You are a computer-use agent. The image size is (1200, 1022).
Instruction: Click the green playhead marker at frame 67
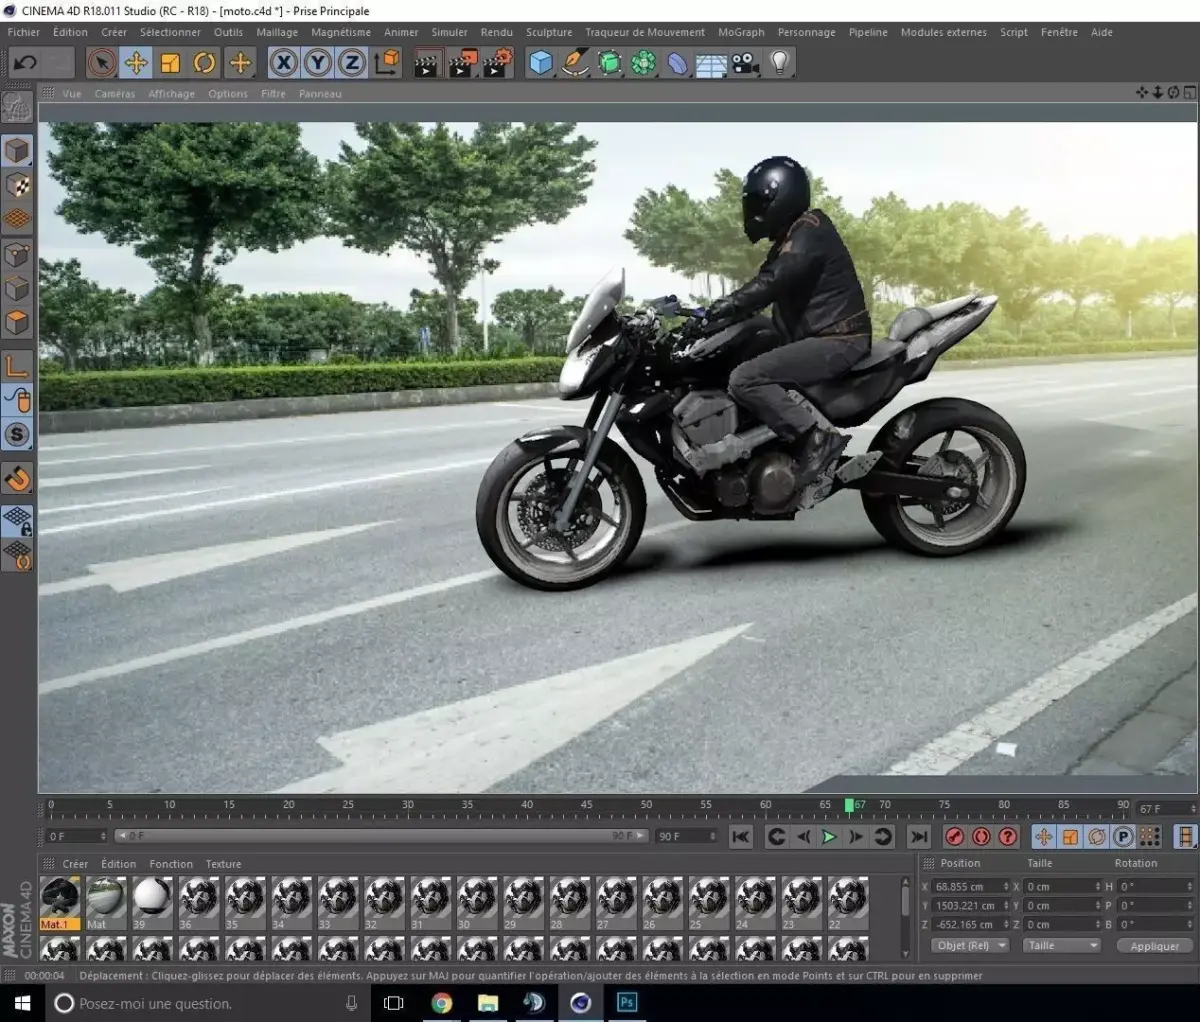(x=849, y=805)
